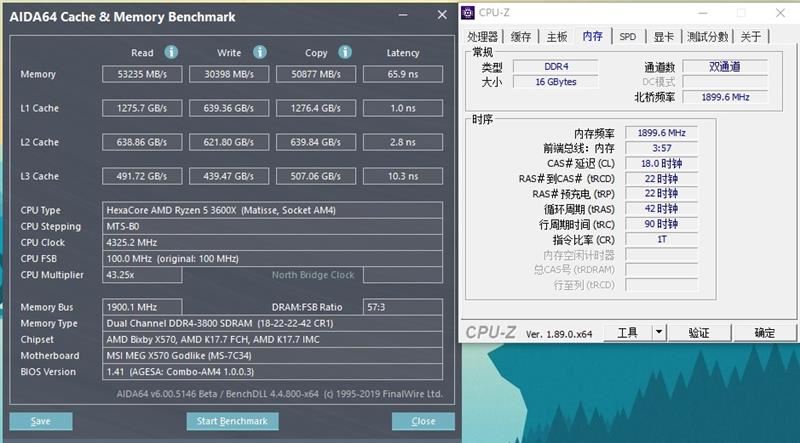Click CPU Multiplier field 43.25x

(142, 275)
